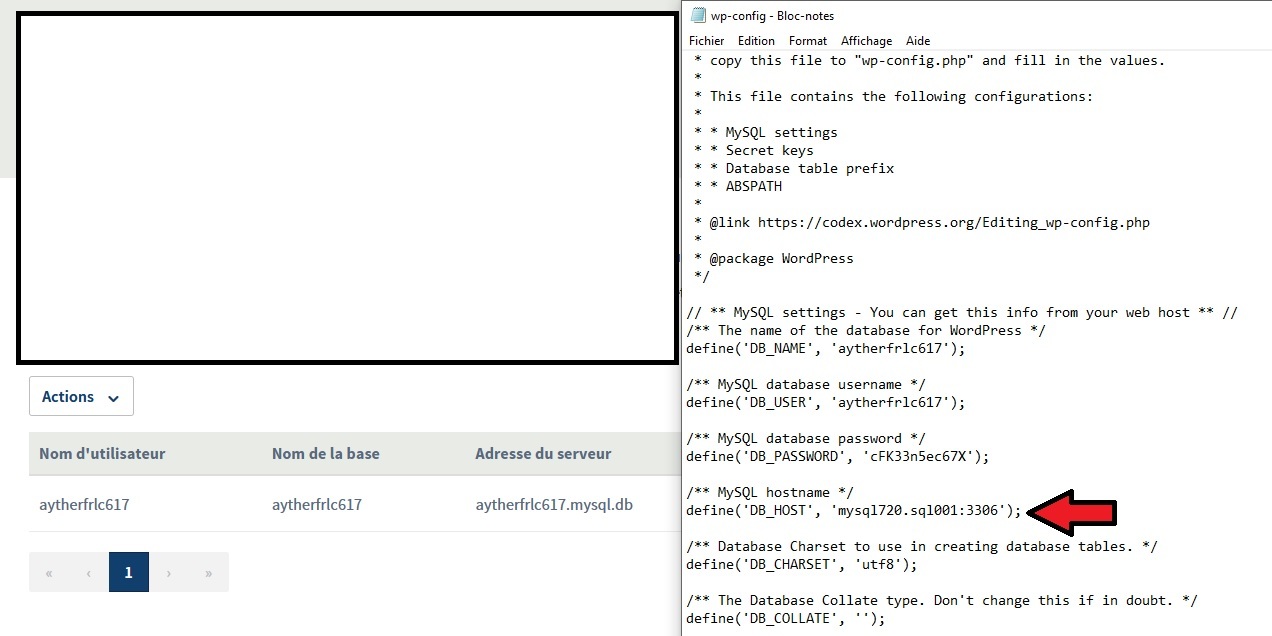Viewport: 1272px width, 636px height.
Task: Click the red arrow pointing at DB_HOST
Action: pyautogui.click(x=1071, y=513)
